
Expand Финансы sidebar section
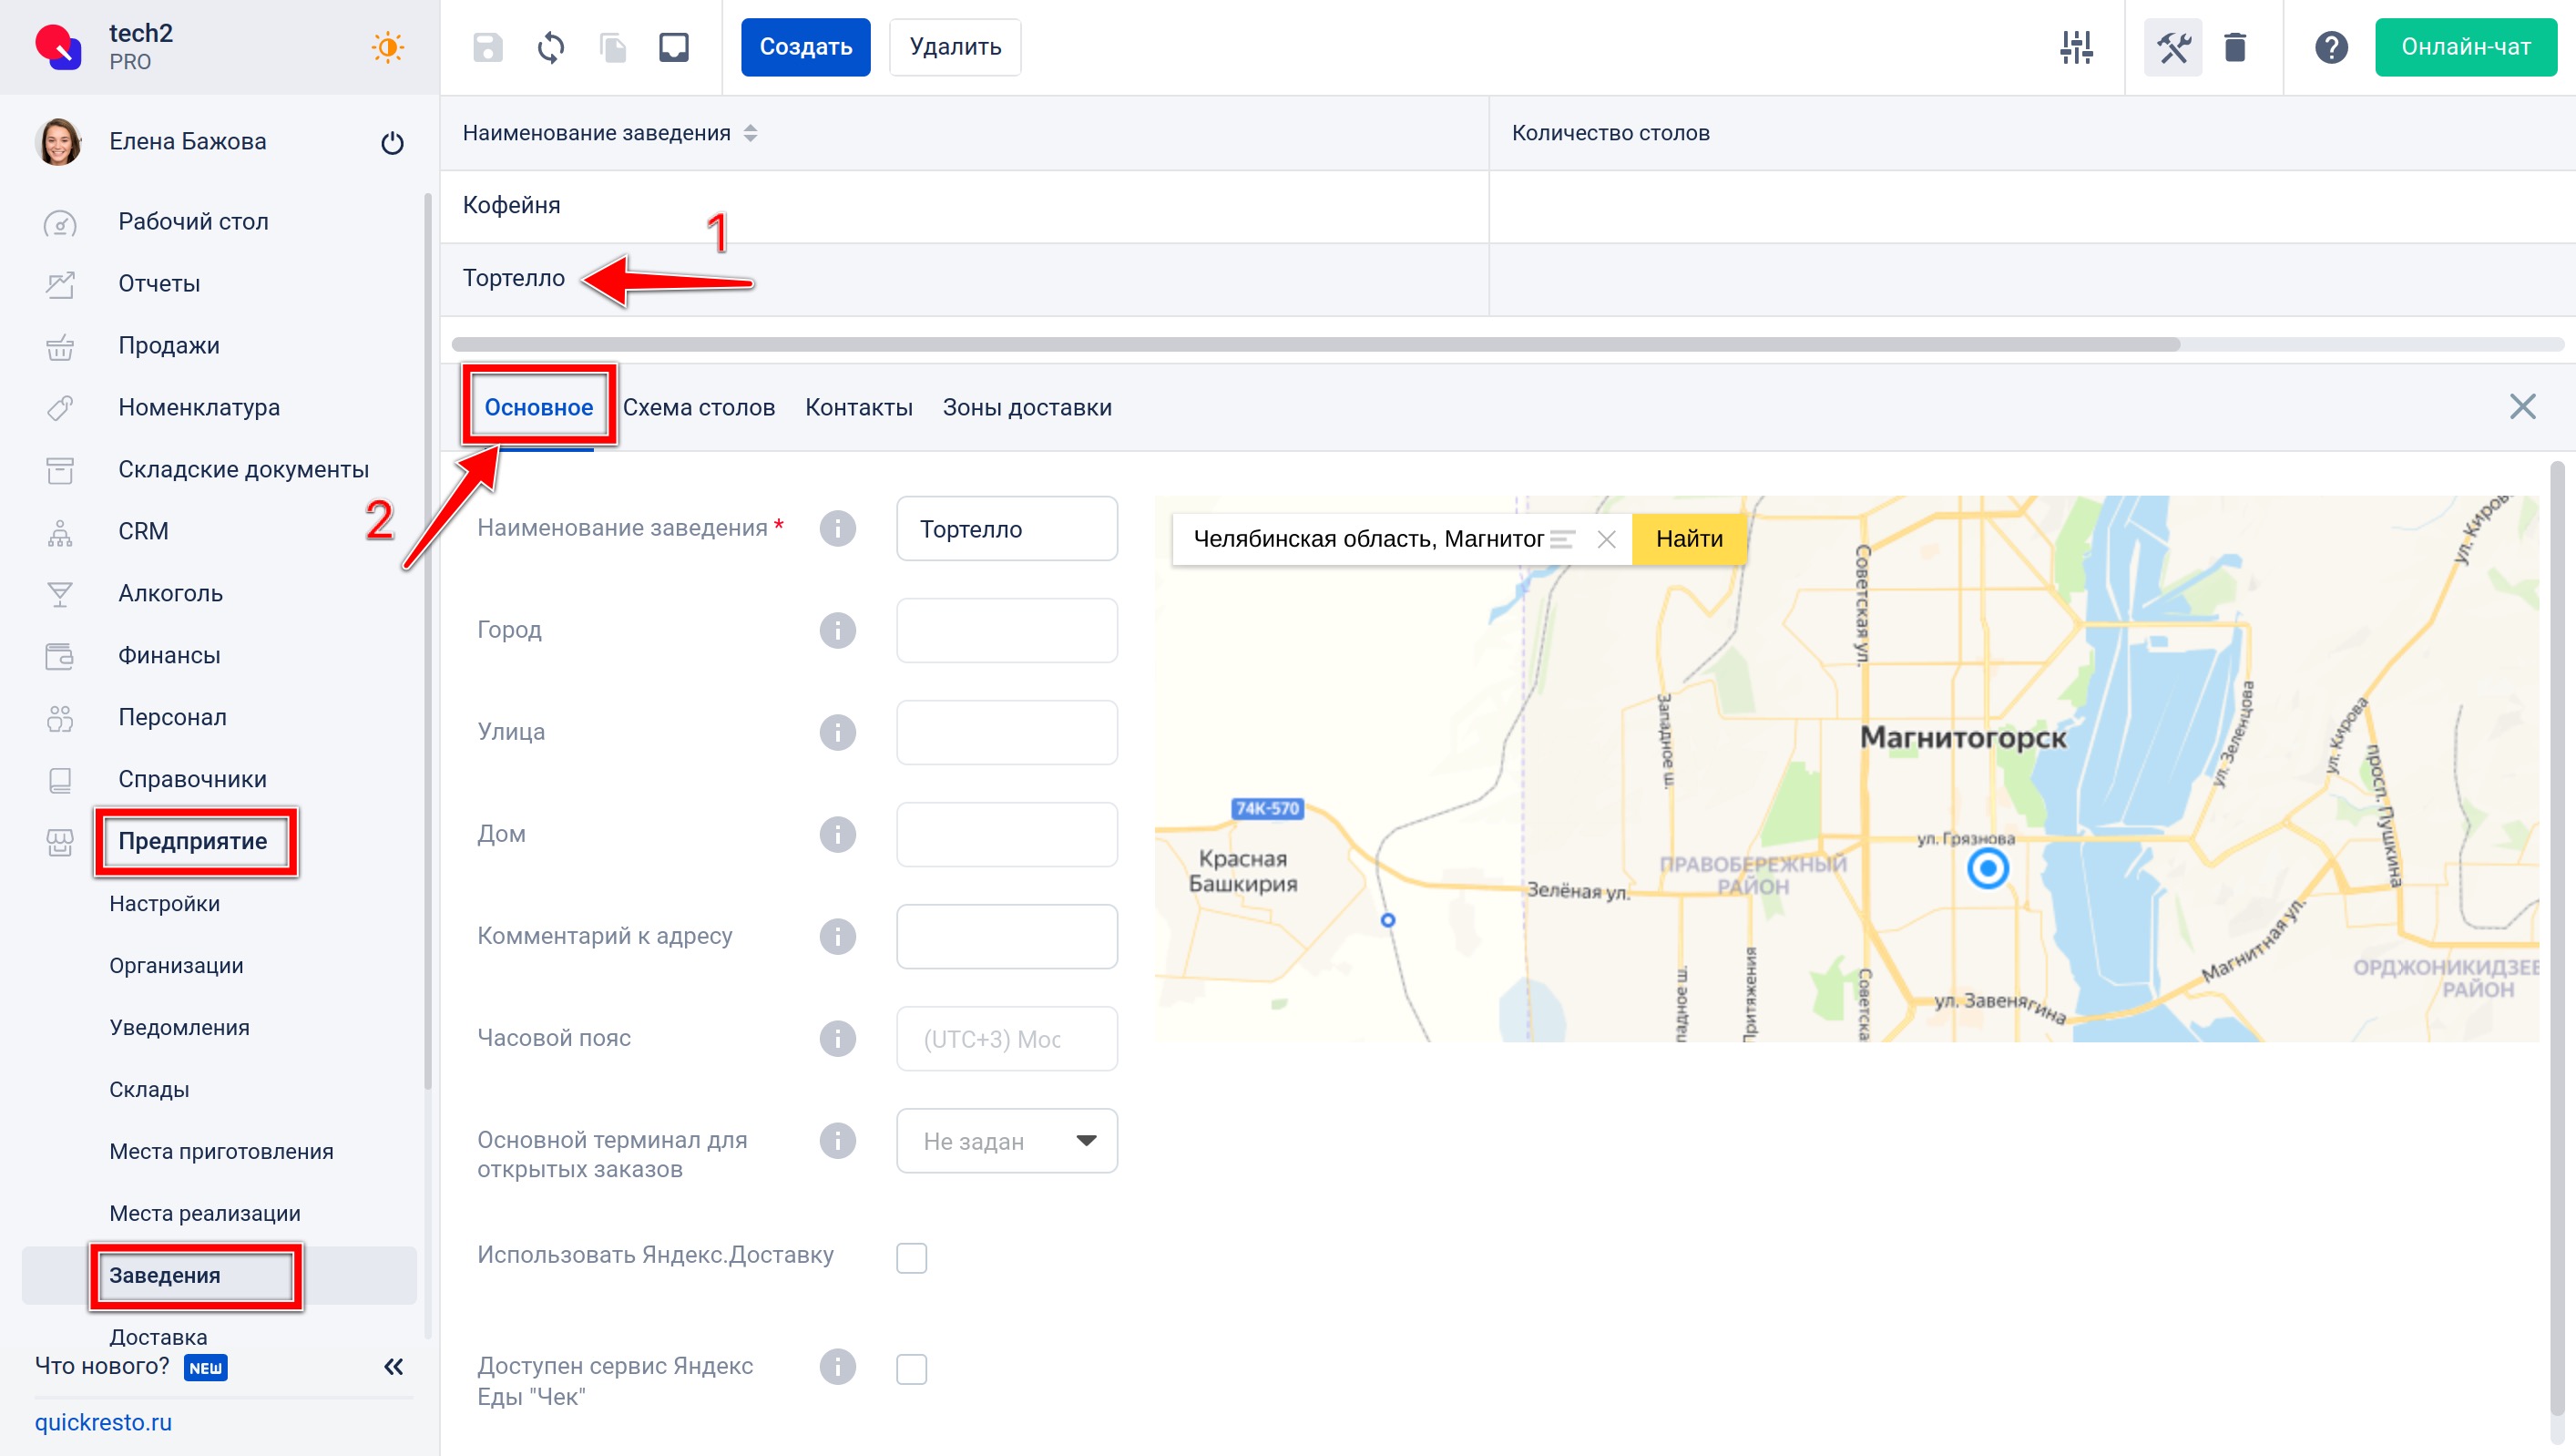coord(169,656)
